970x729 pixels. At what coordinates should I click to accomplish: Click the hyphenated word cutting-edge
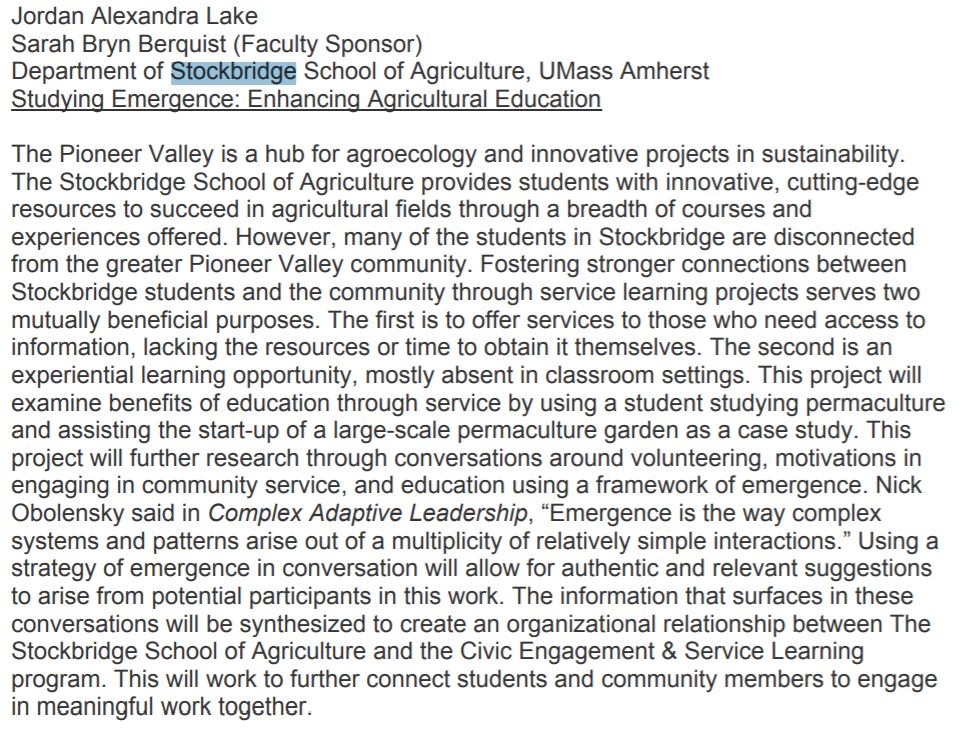point(831,184)
